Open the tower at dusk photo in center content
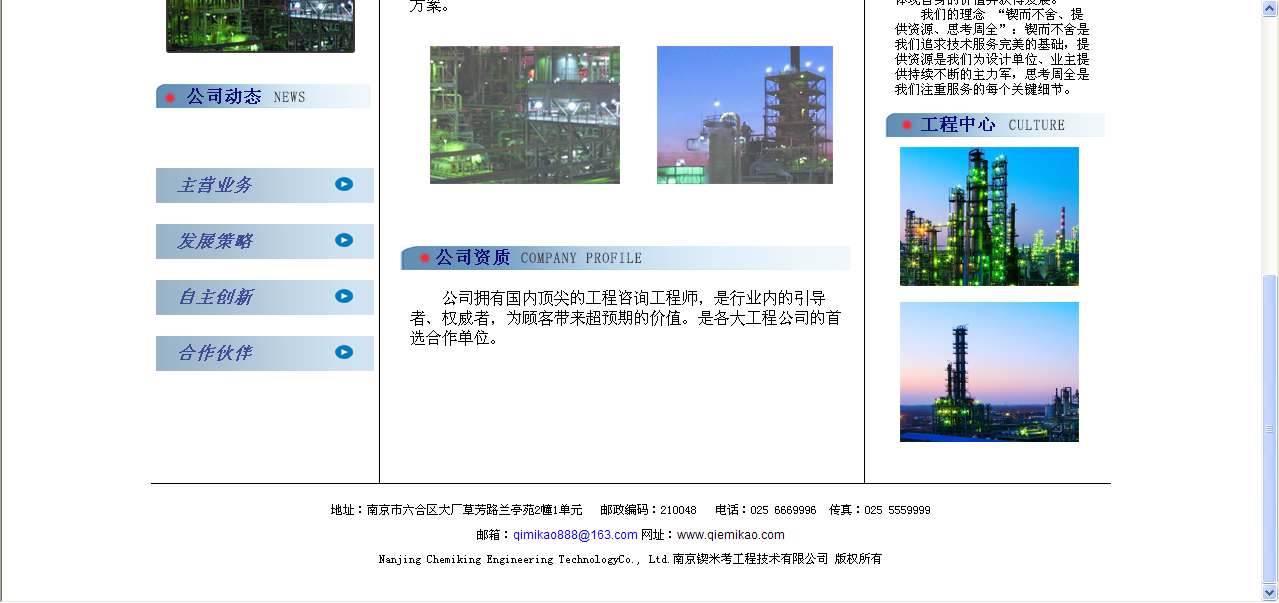 pos(745,115)
